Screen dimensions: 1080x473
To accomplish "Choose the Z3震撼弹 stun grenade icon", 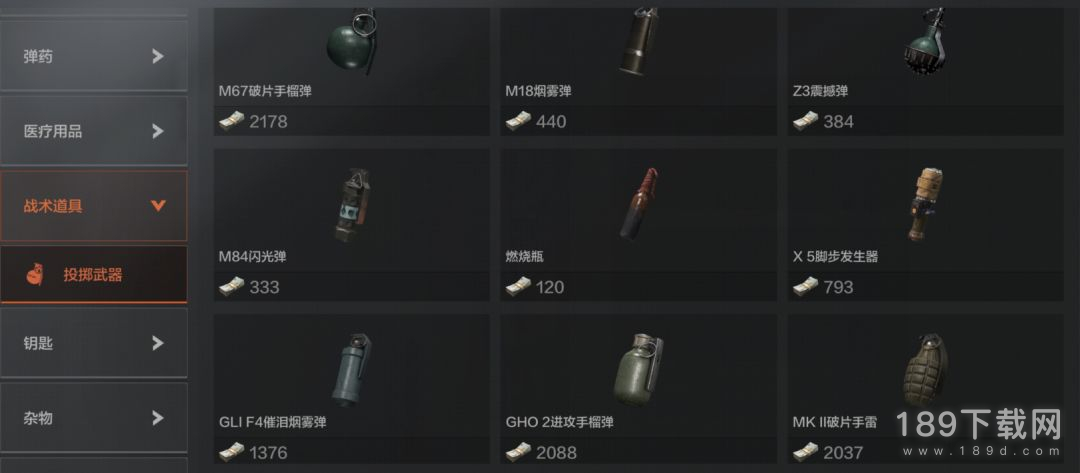I will point(925,40).
